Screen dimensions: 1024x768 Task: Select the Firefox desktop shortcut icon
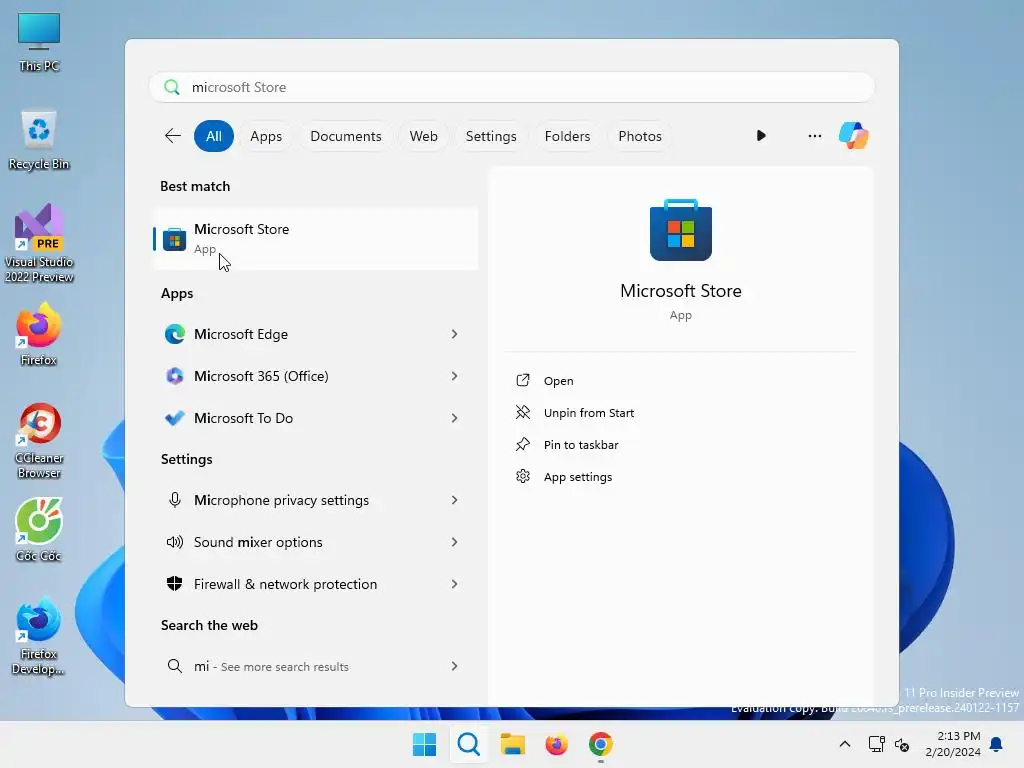(x=39, y=334)
